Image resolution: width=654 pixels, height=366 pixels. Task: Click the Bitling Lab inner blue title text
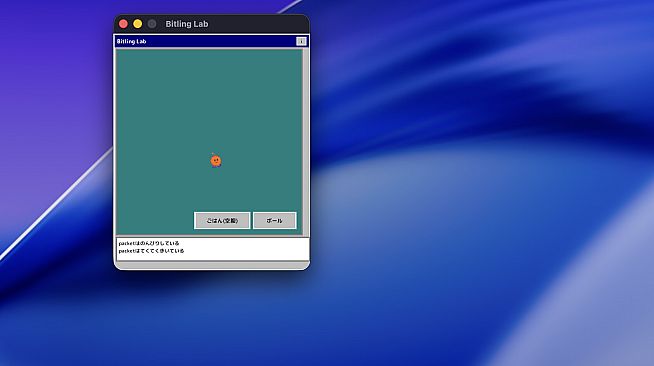coord(131,41)
